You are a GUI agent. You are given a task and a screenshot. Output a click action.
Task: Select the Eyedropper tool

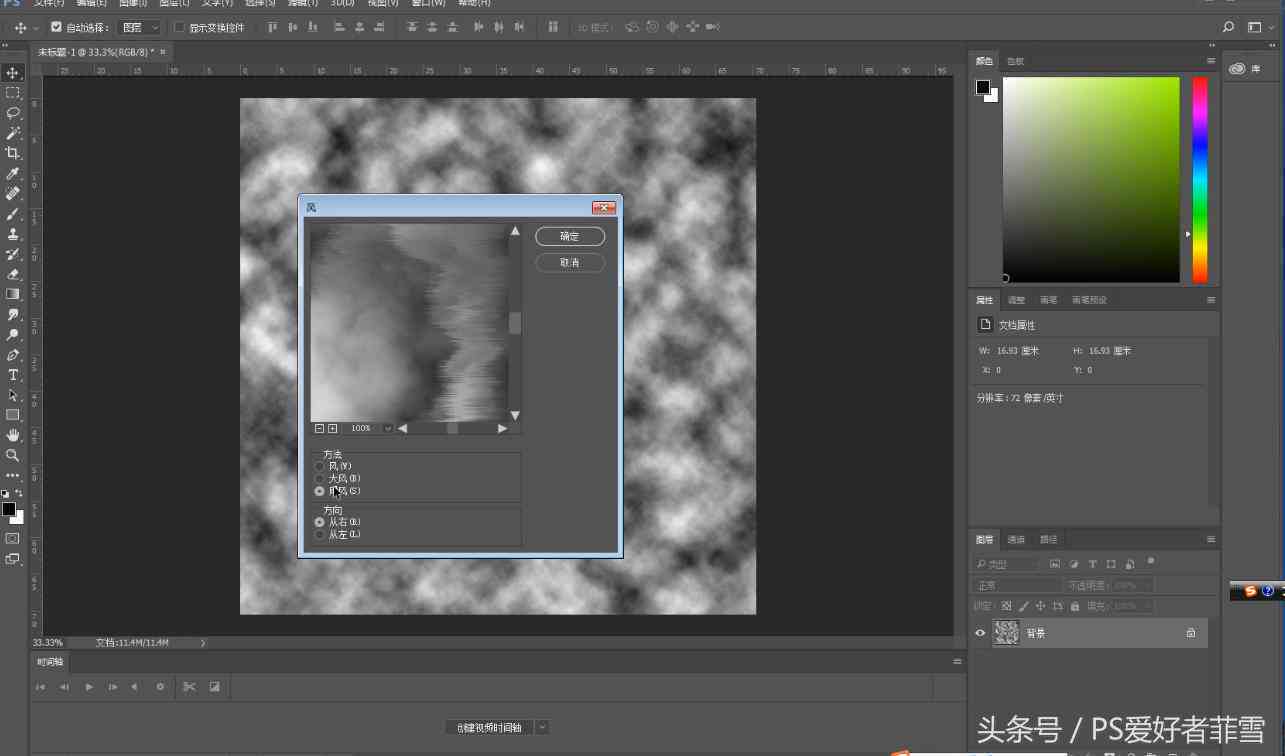click(x=13, y=174)
